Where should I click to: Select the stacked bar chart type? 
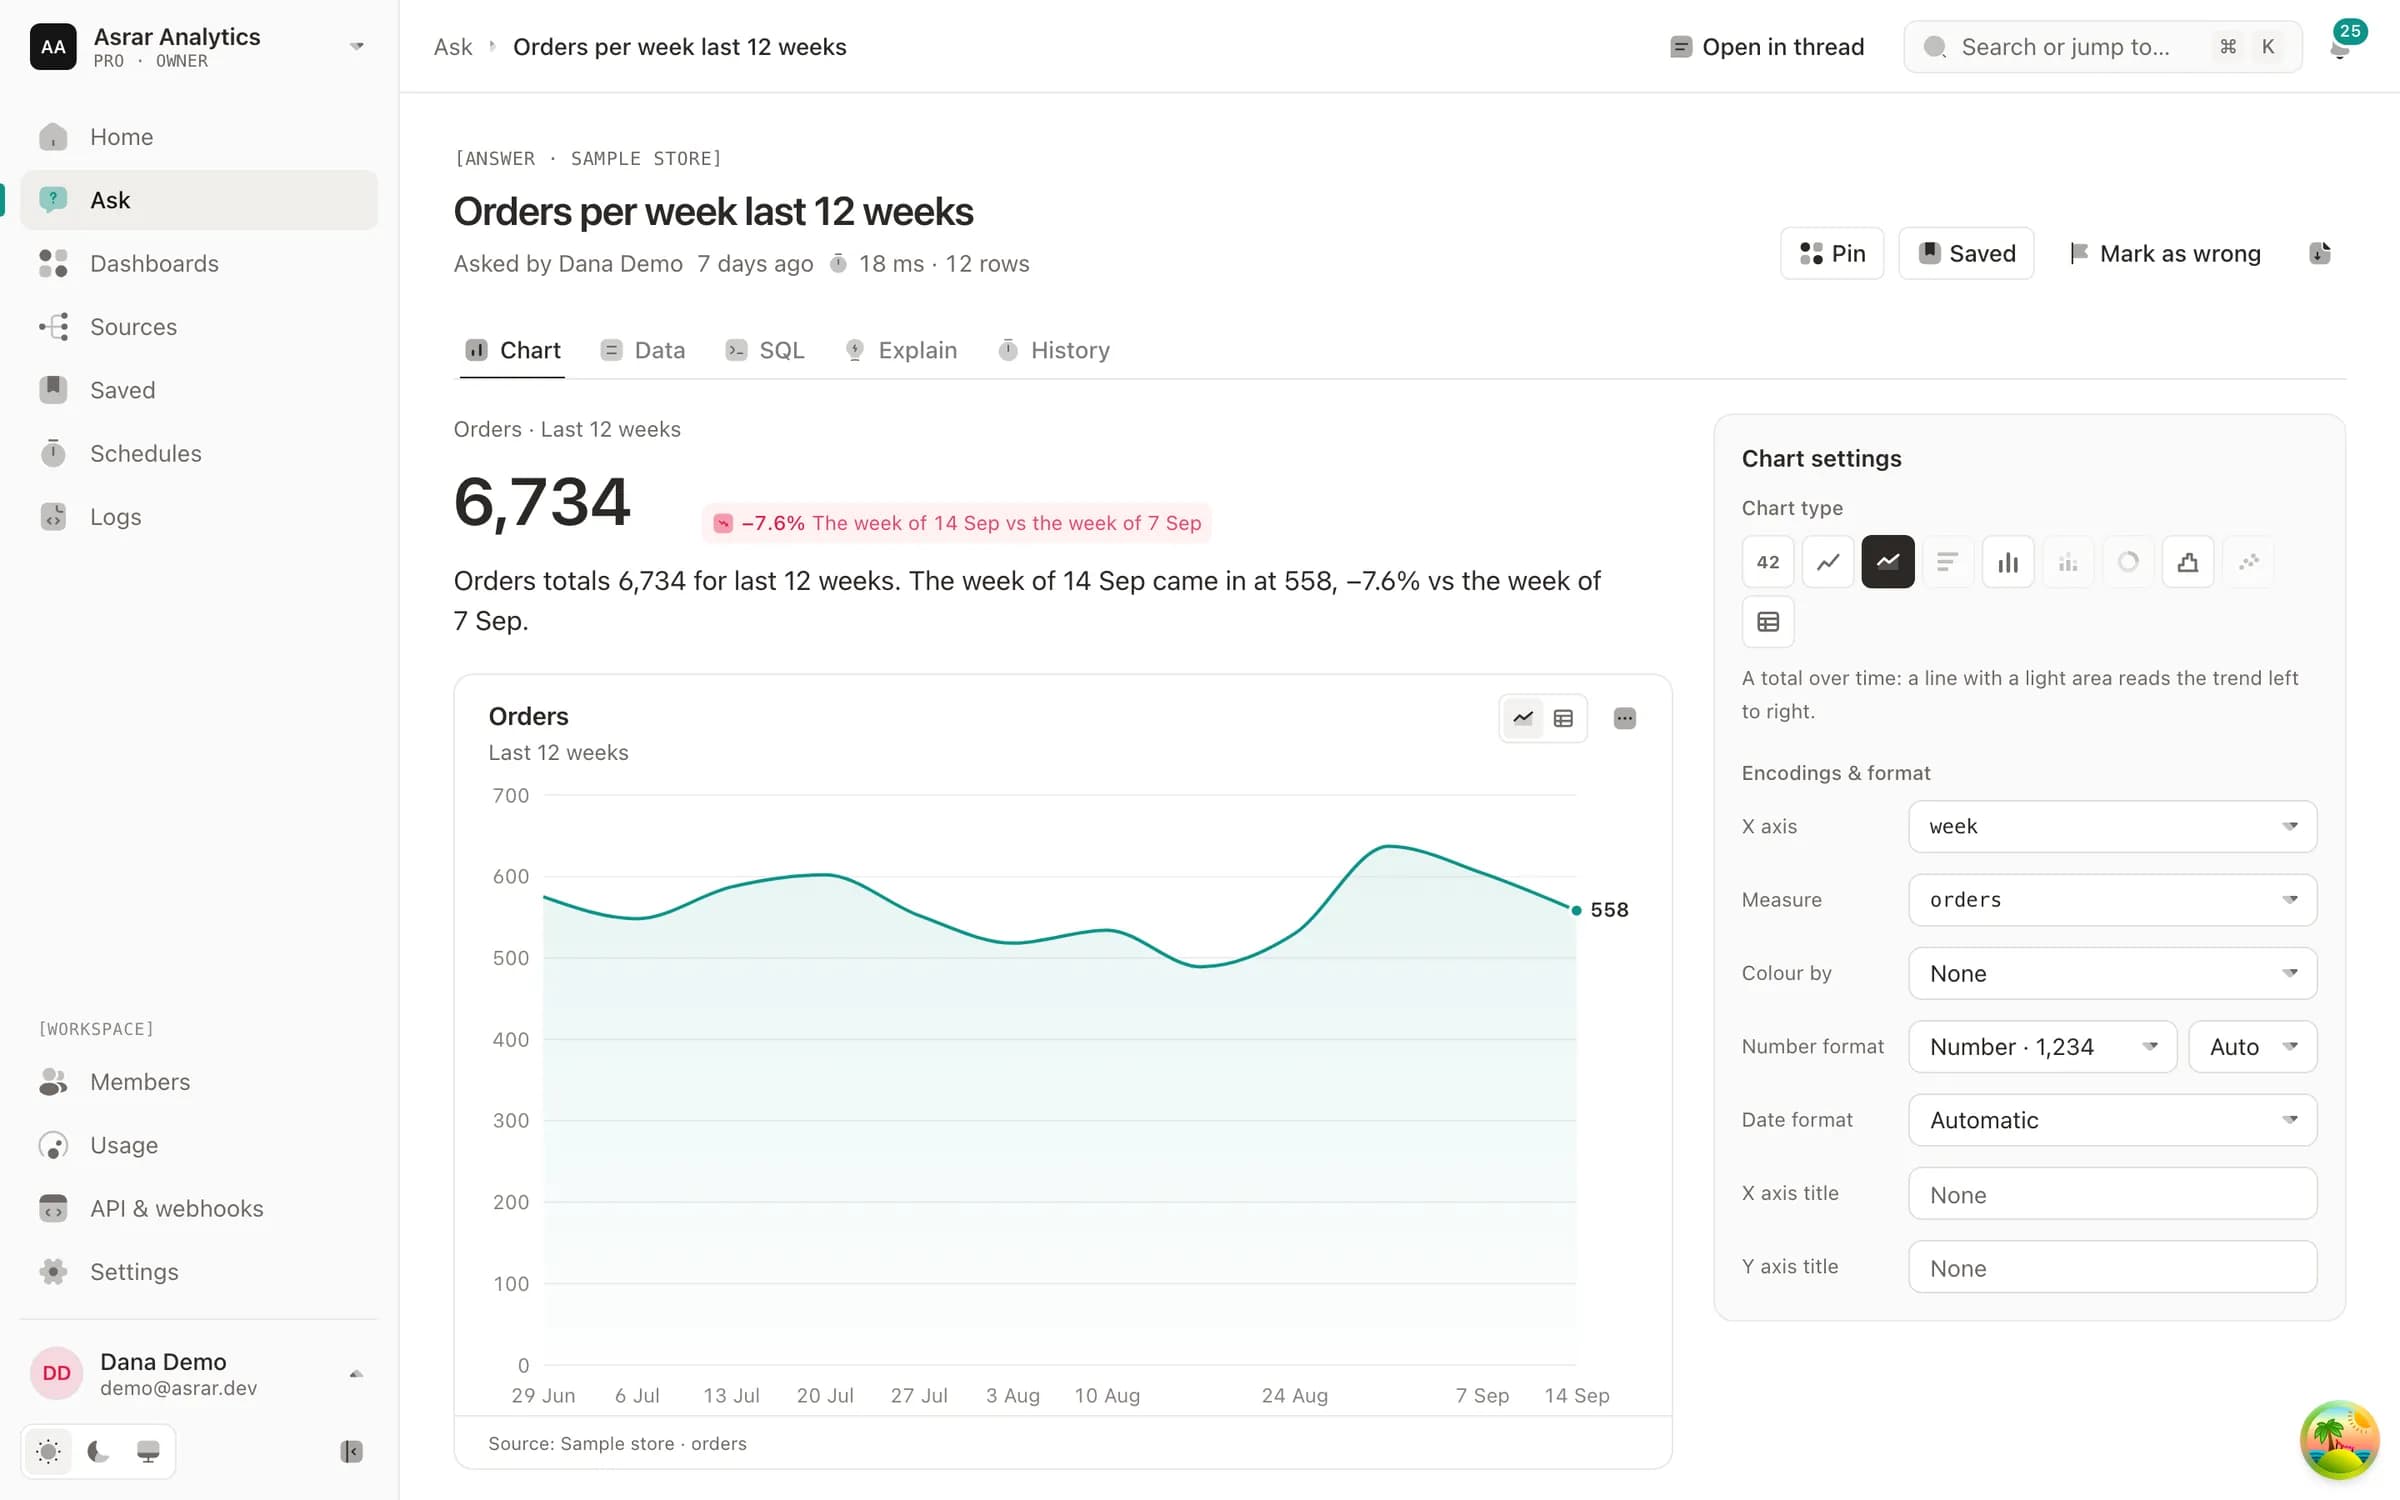(2067, 562)
